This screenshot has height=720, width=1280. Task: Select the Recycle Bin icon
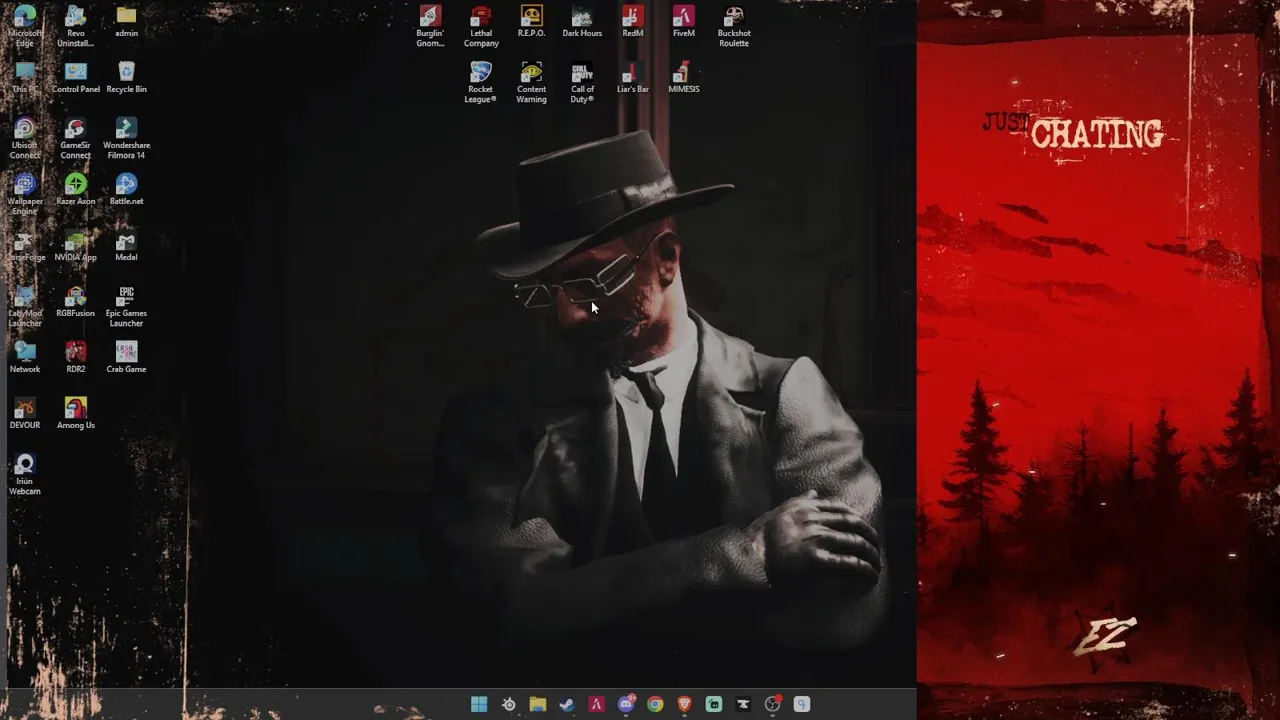126,77
